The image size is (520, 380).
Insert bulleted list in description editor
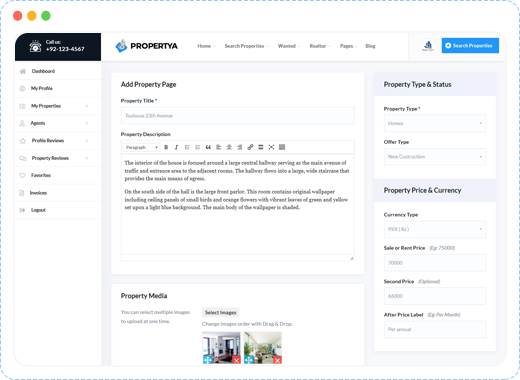pos(187,147)
